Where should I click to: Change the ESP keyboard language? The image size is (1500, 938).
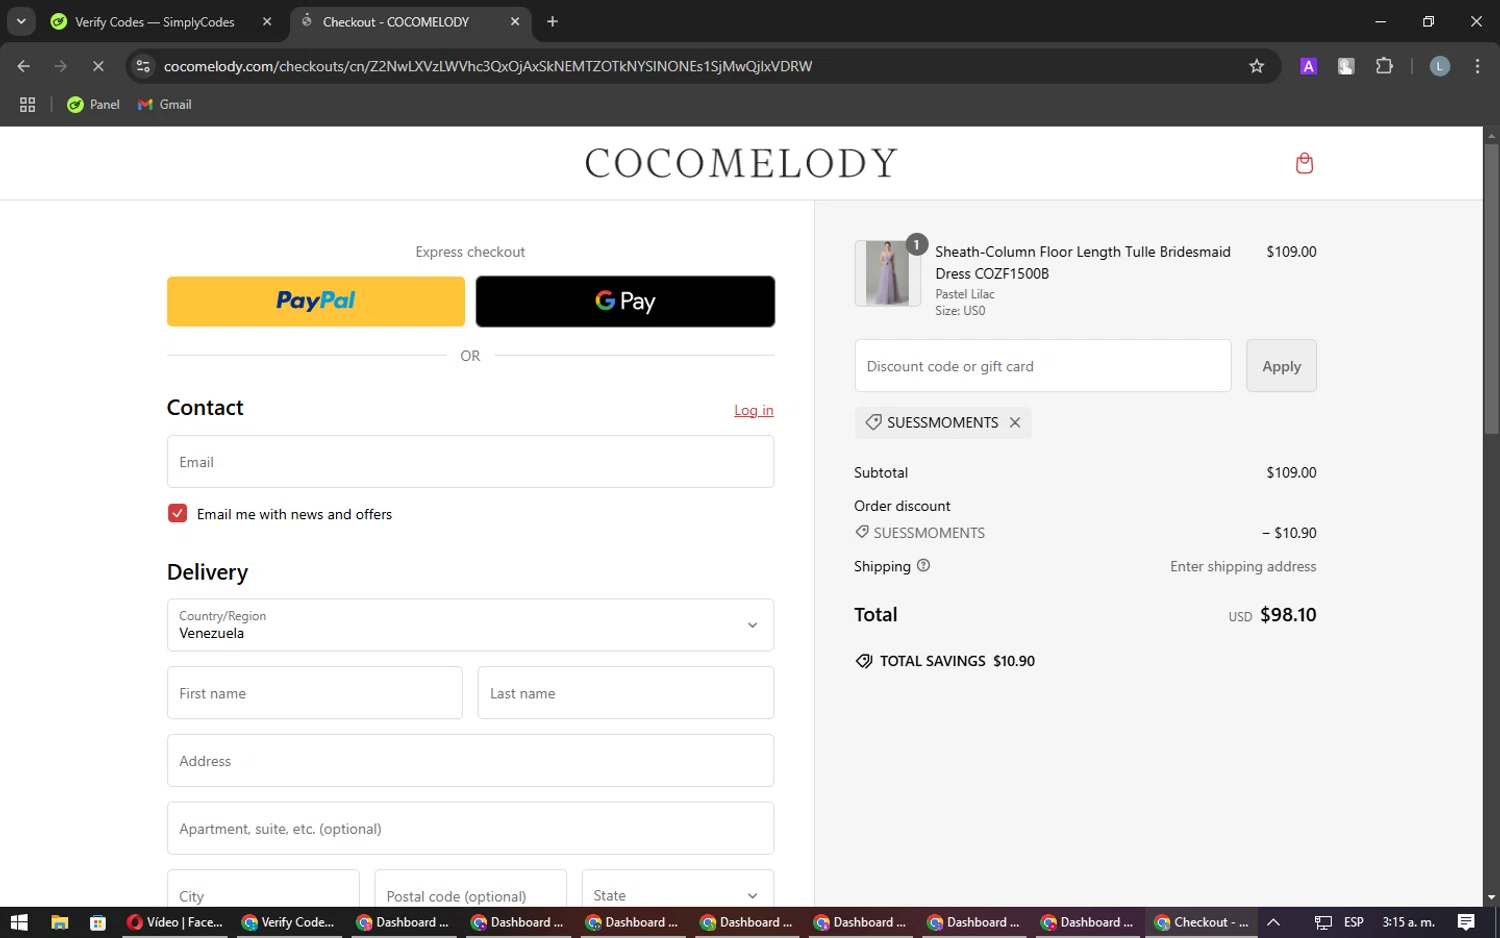(1354, 922)
